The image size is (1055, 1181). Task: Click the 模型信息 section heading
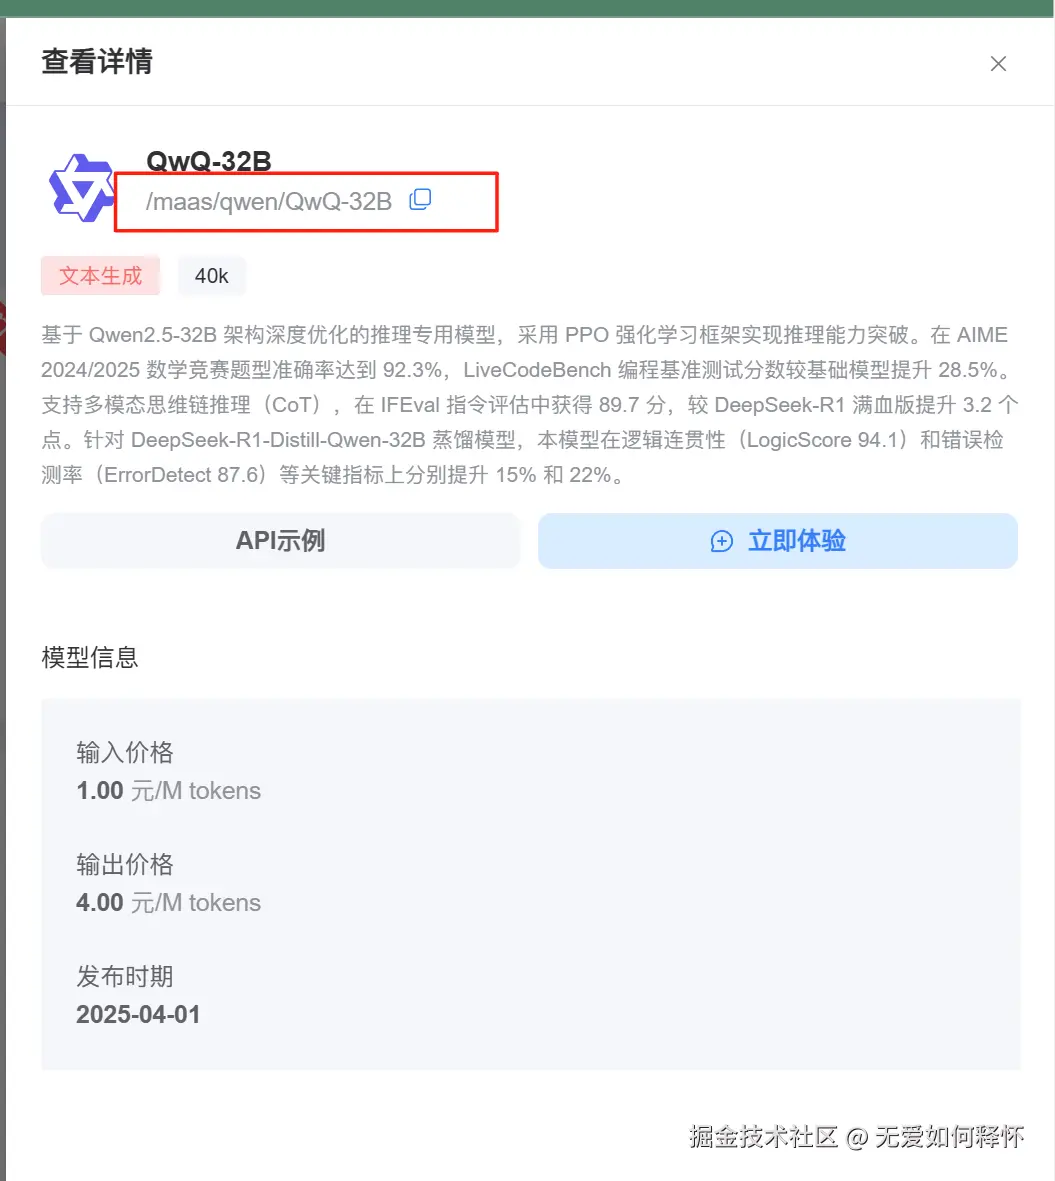[90, 658]
